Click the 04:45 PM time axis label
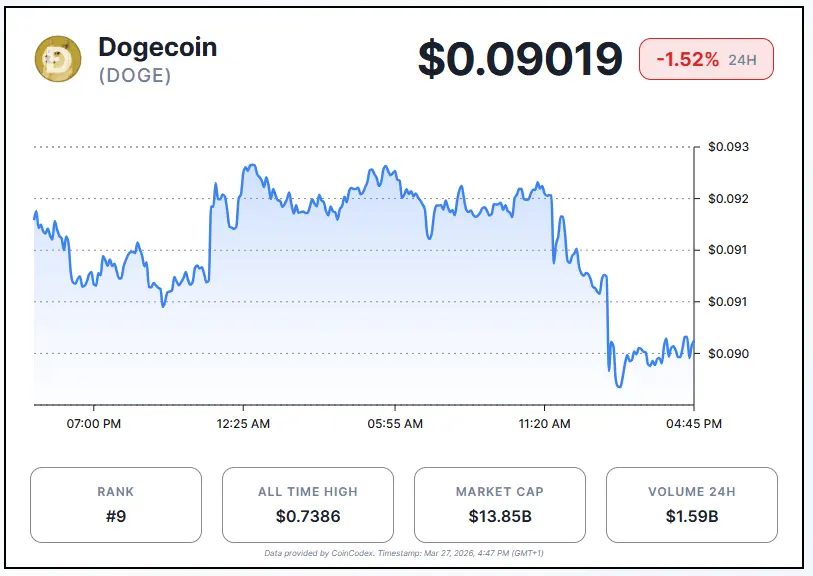Screen dimensions: 813x576 click(693, 424)
